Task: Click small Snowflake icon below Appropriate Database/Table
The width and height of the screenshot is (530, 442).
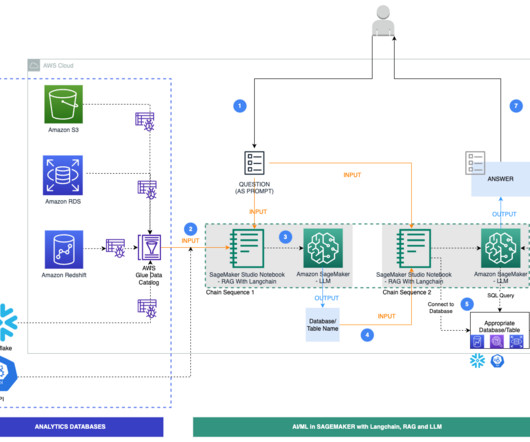Action: click(477, 361)
